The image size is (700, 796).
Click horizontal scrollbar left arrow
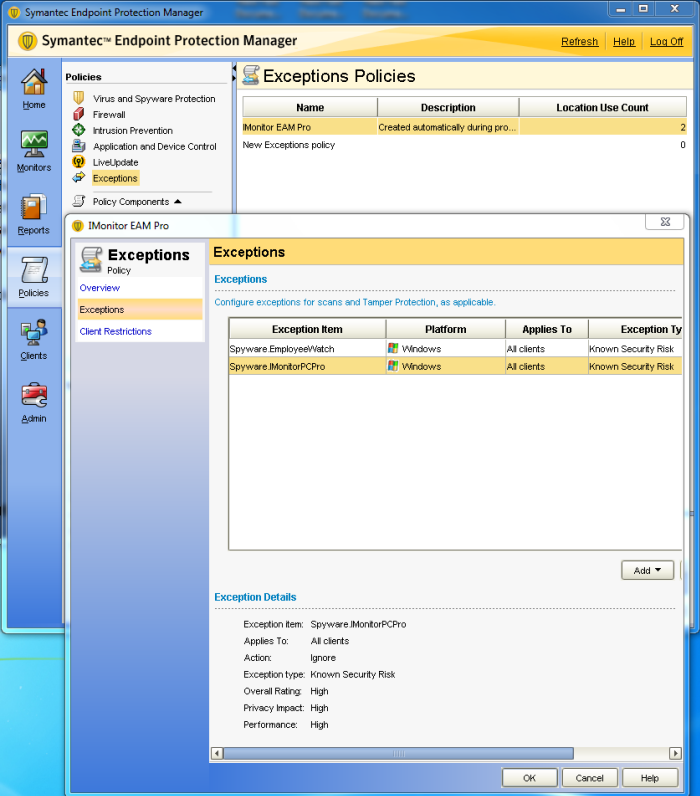(x=217, y=753)
